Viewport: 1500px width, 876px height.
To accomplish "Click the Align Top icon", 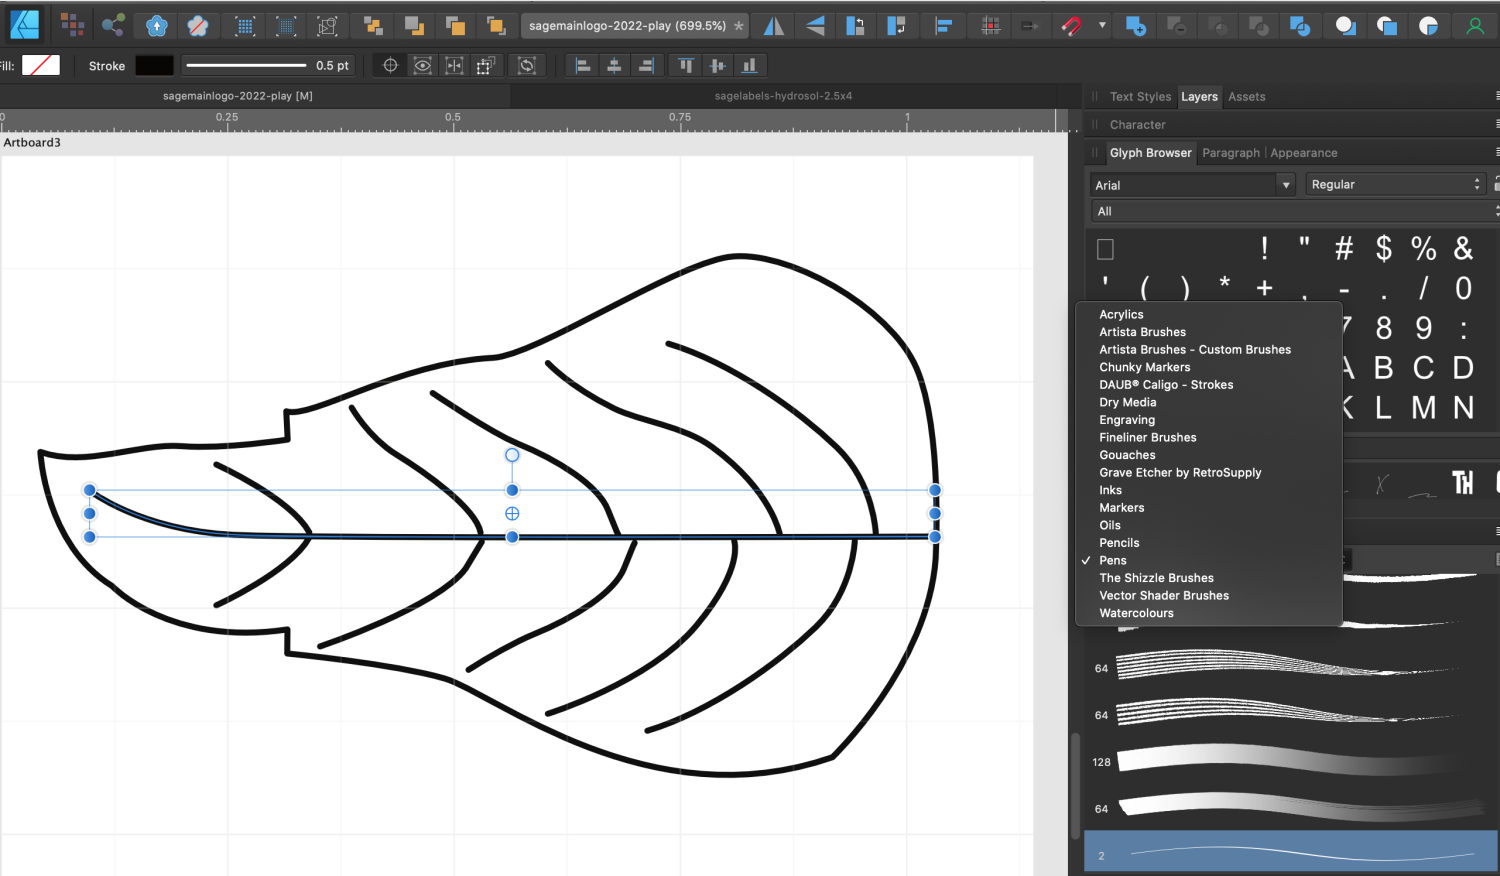I will 686,66.
